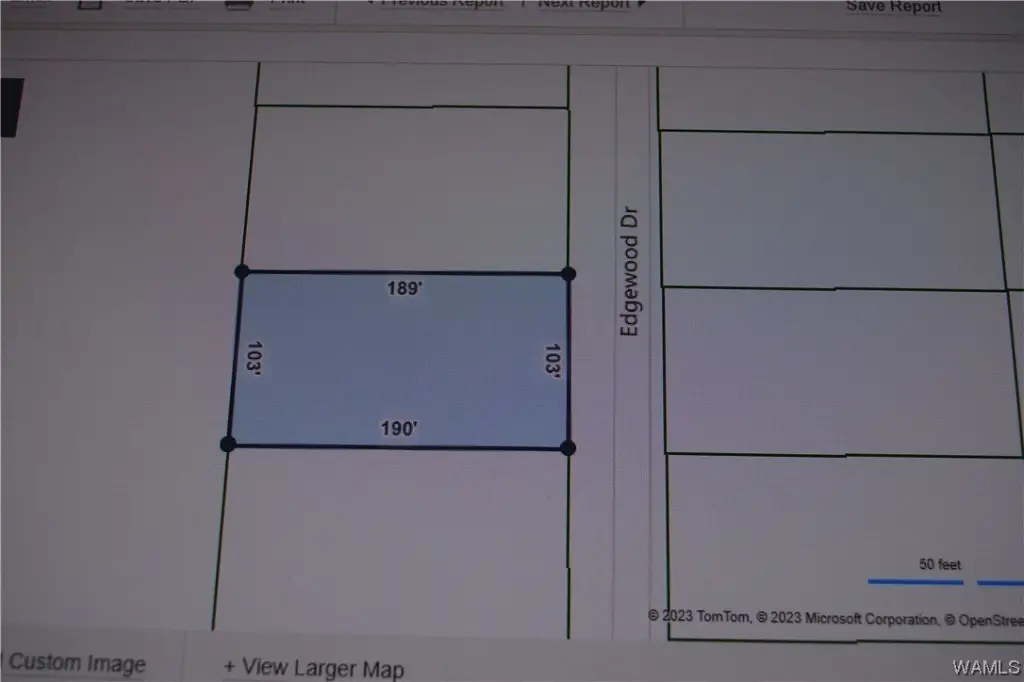Click the document icon left of Print

pos(89,4)
